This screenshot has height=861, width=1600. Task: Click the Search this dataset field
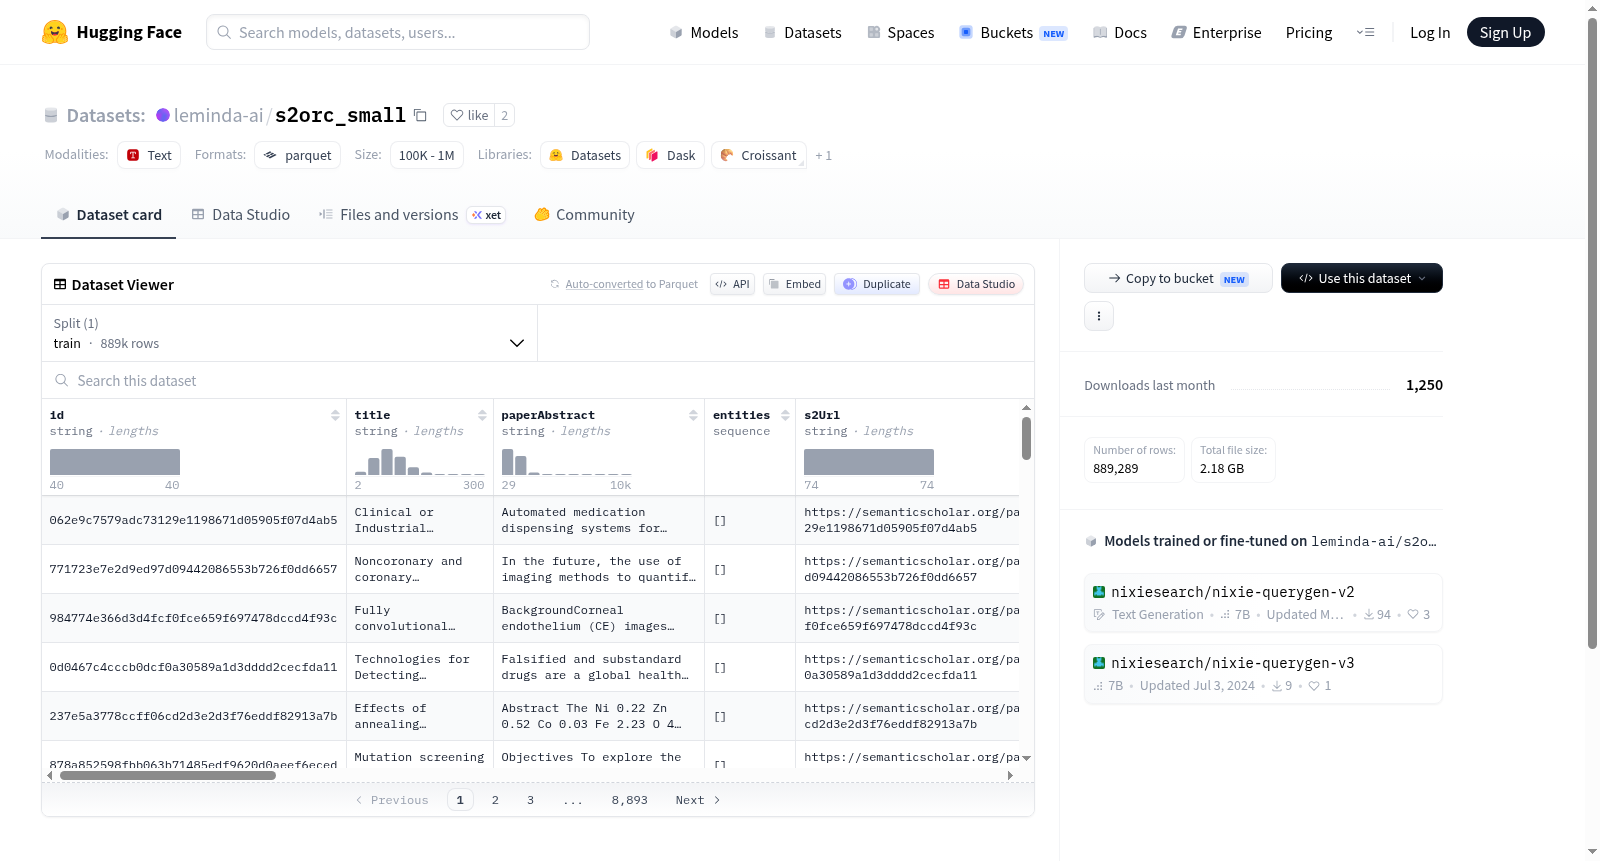point(538,381)
